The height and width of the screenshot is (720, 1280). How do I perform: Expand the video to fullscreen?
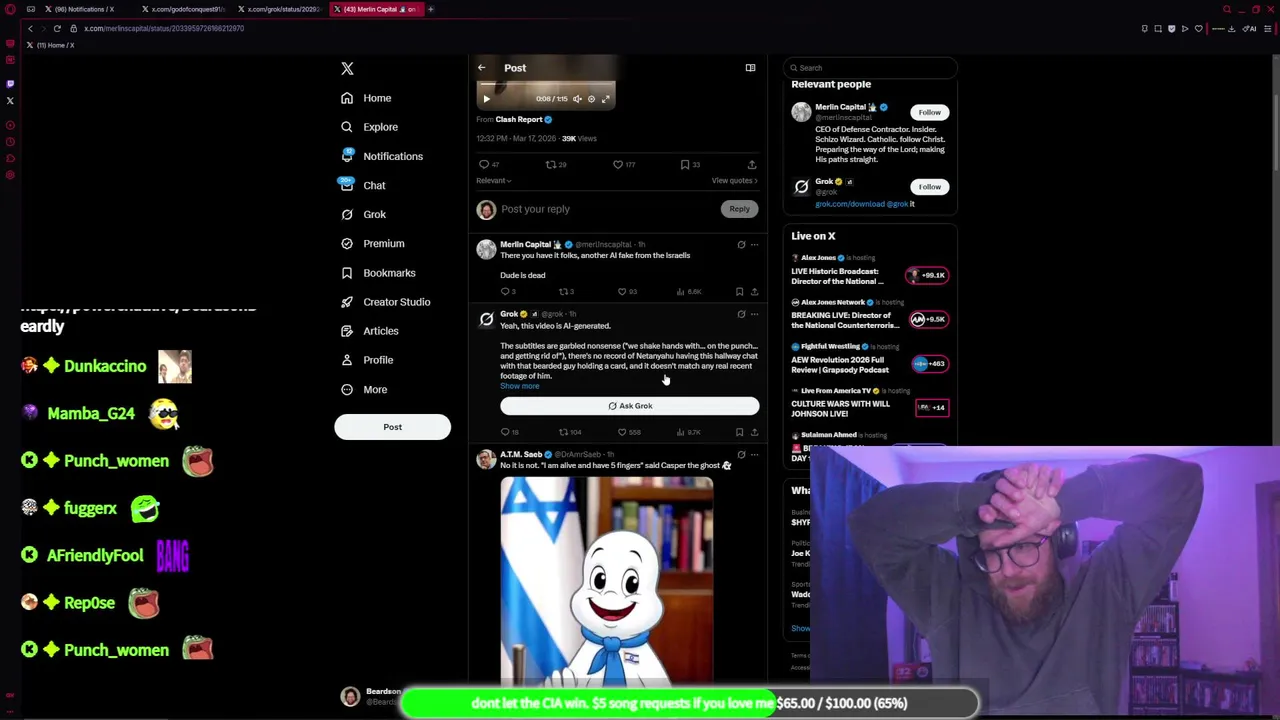point(605,99)
